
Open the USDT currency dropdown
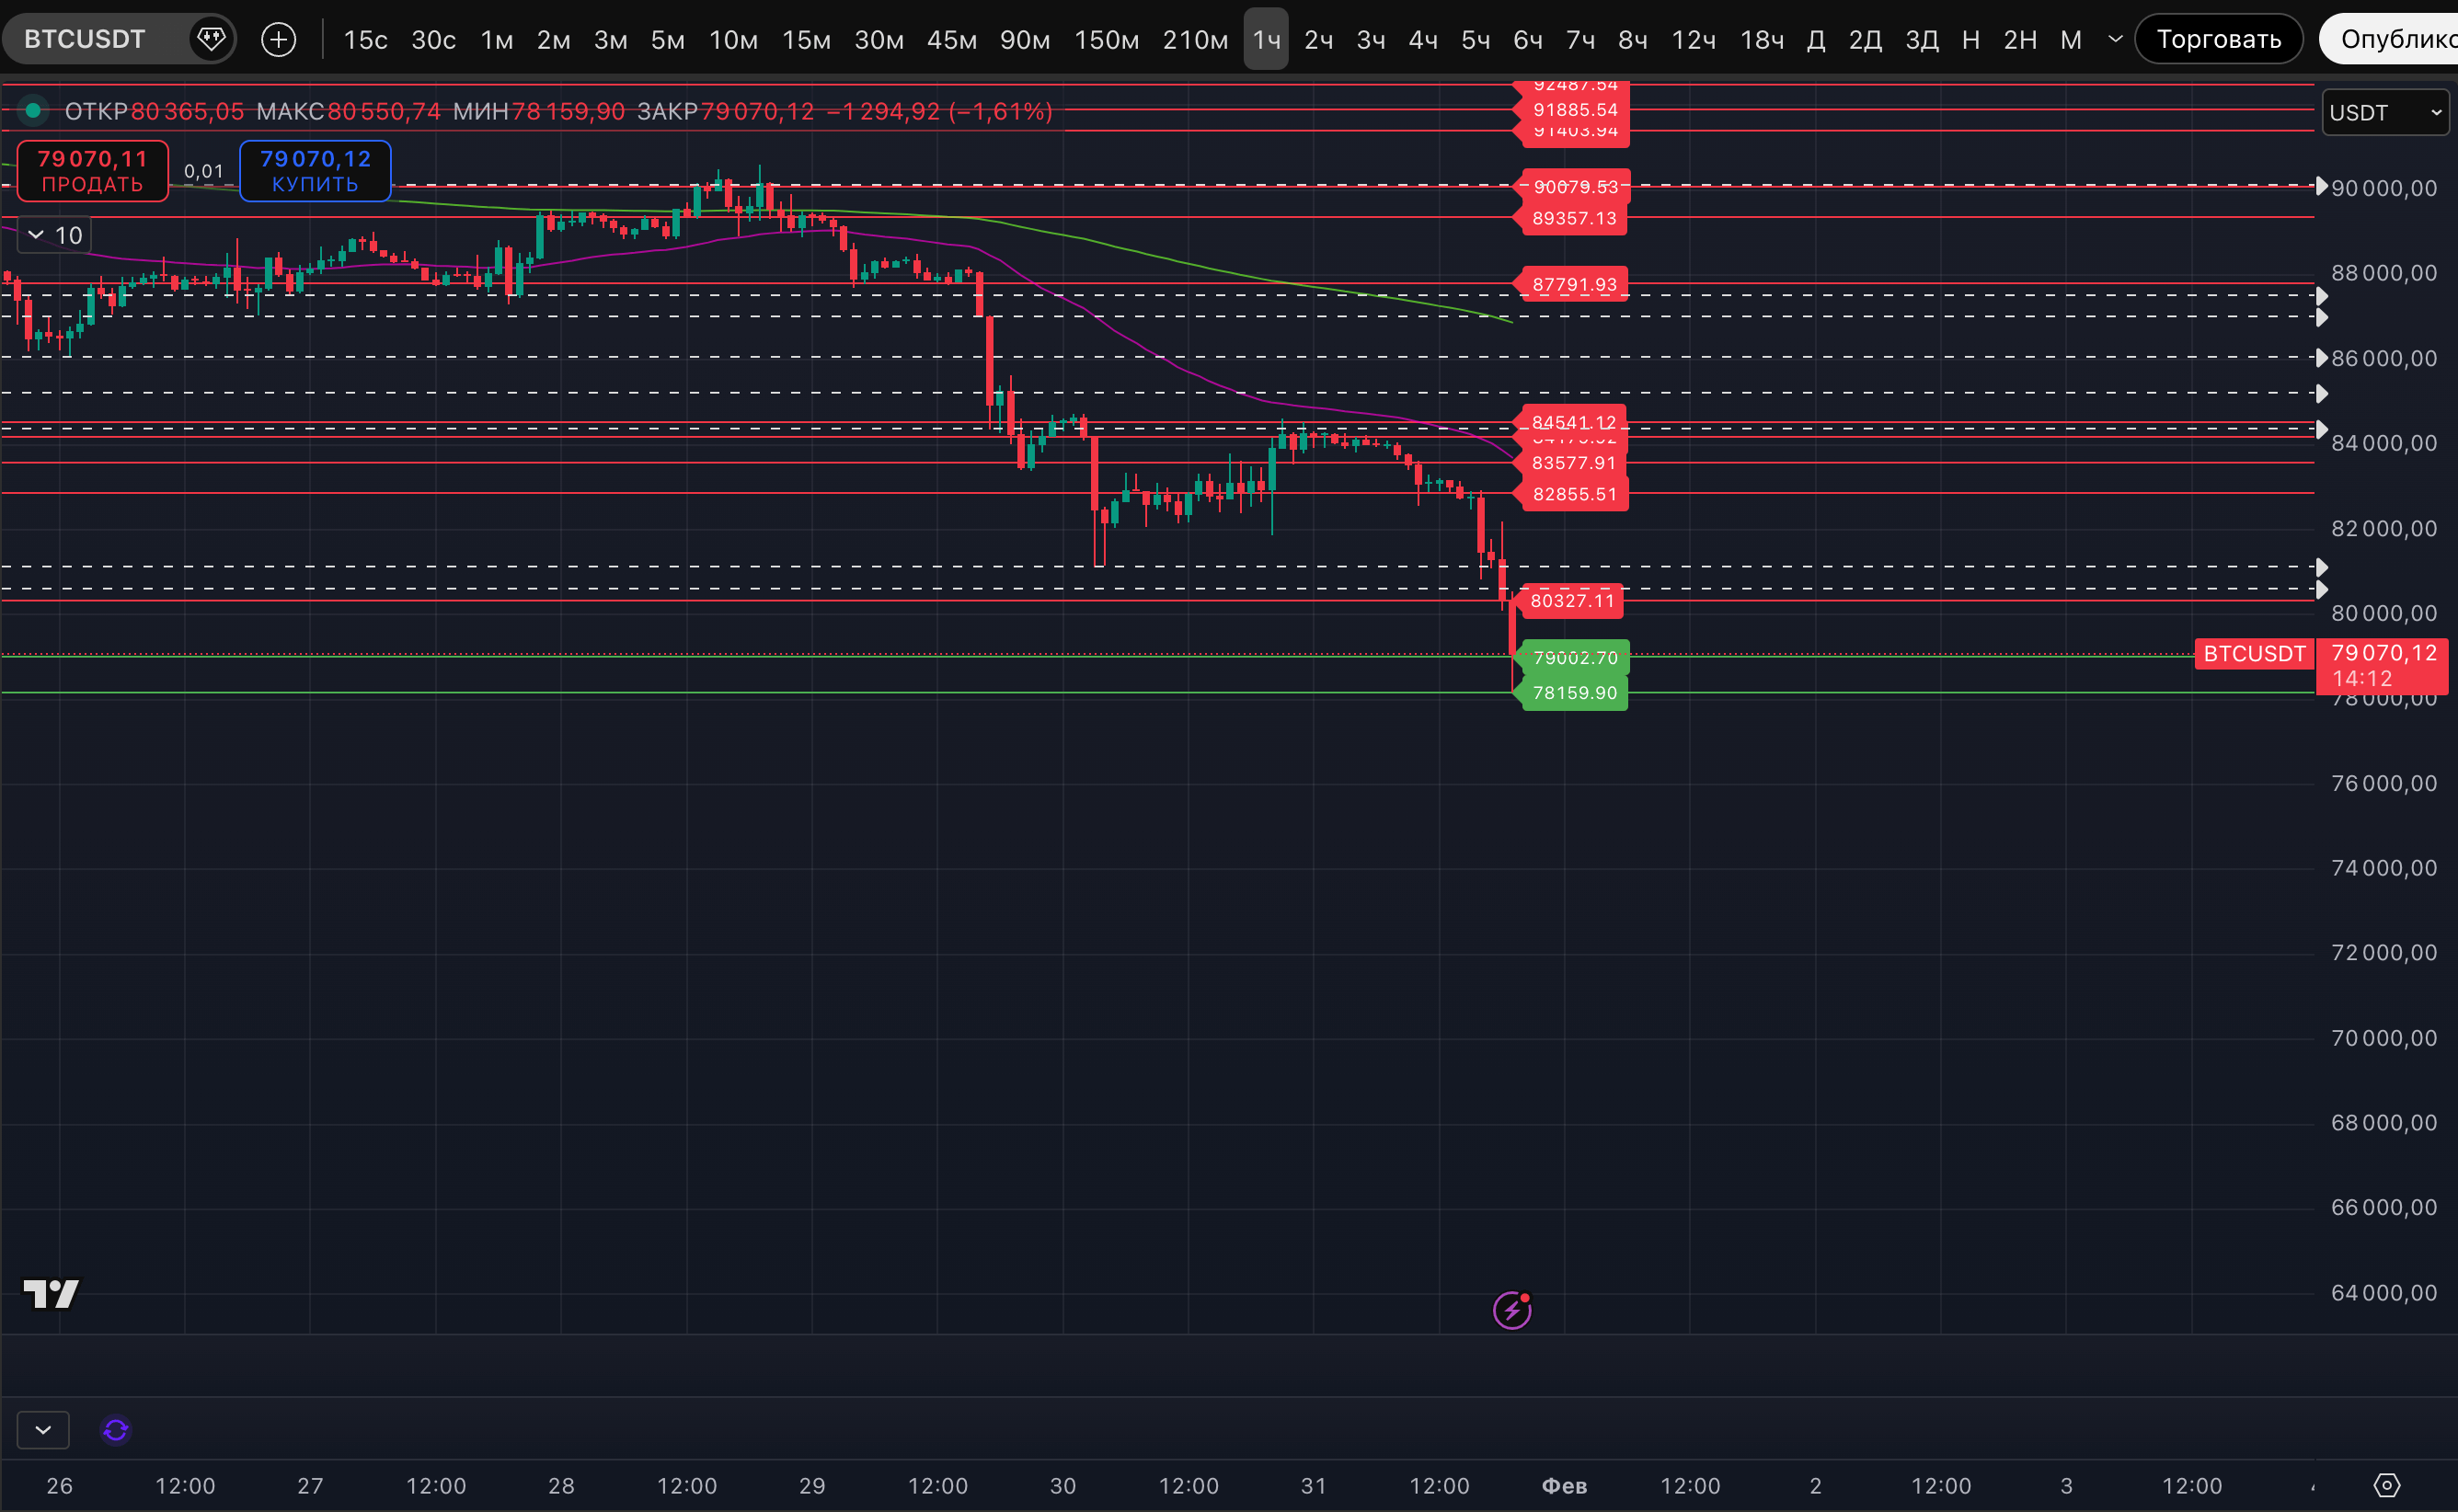click(x=2385, y=112)
